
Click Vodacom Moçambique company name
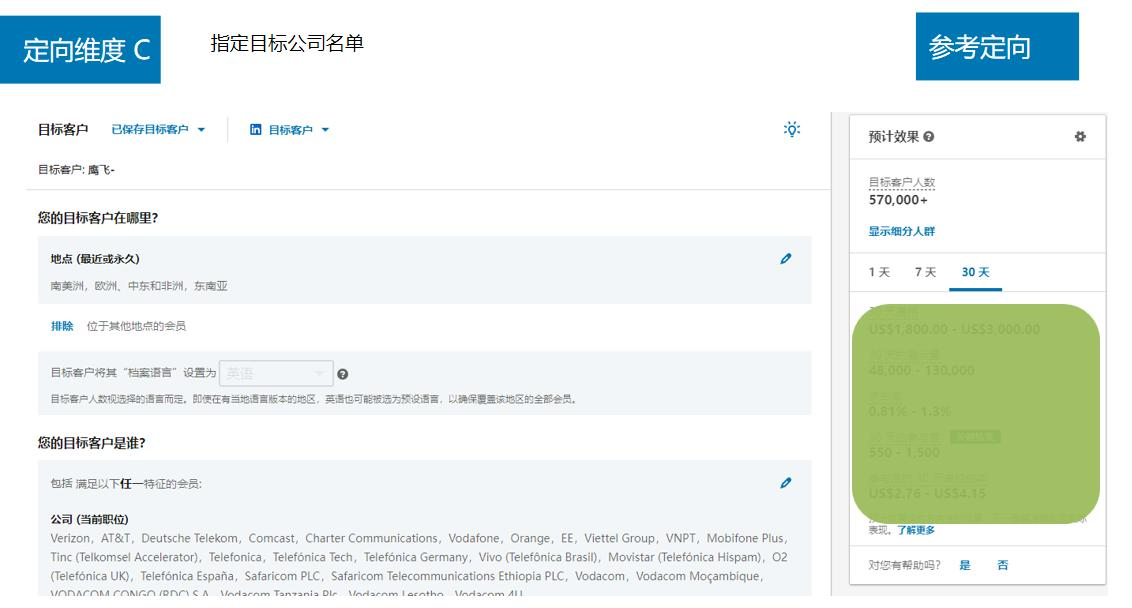point(698,576)
